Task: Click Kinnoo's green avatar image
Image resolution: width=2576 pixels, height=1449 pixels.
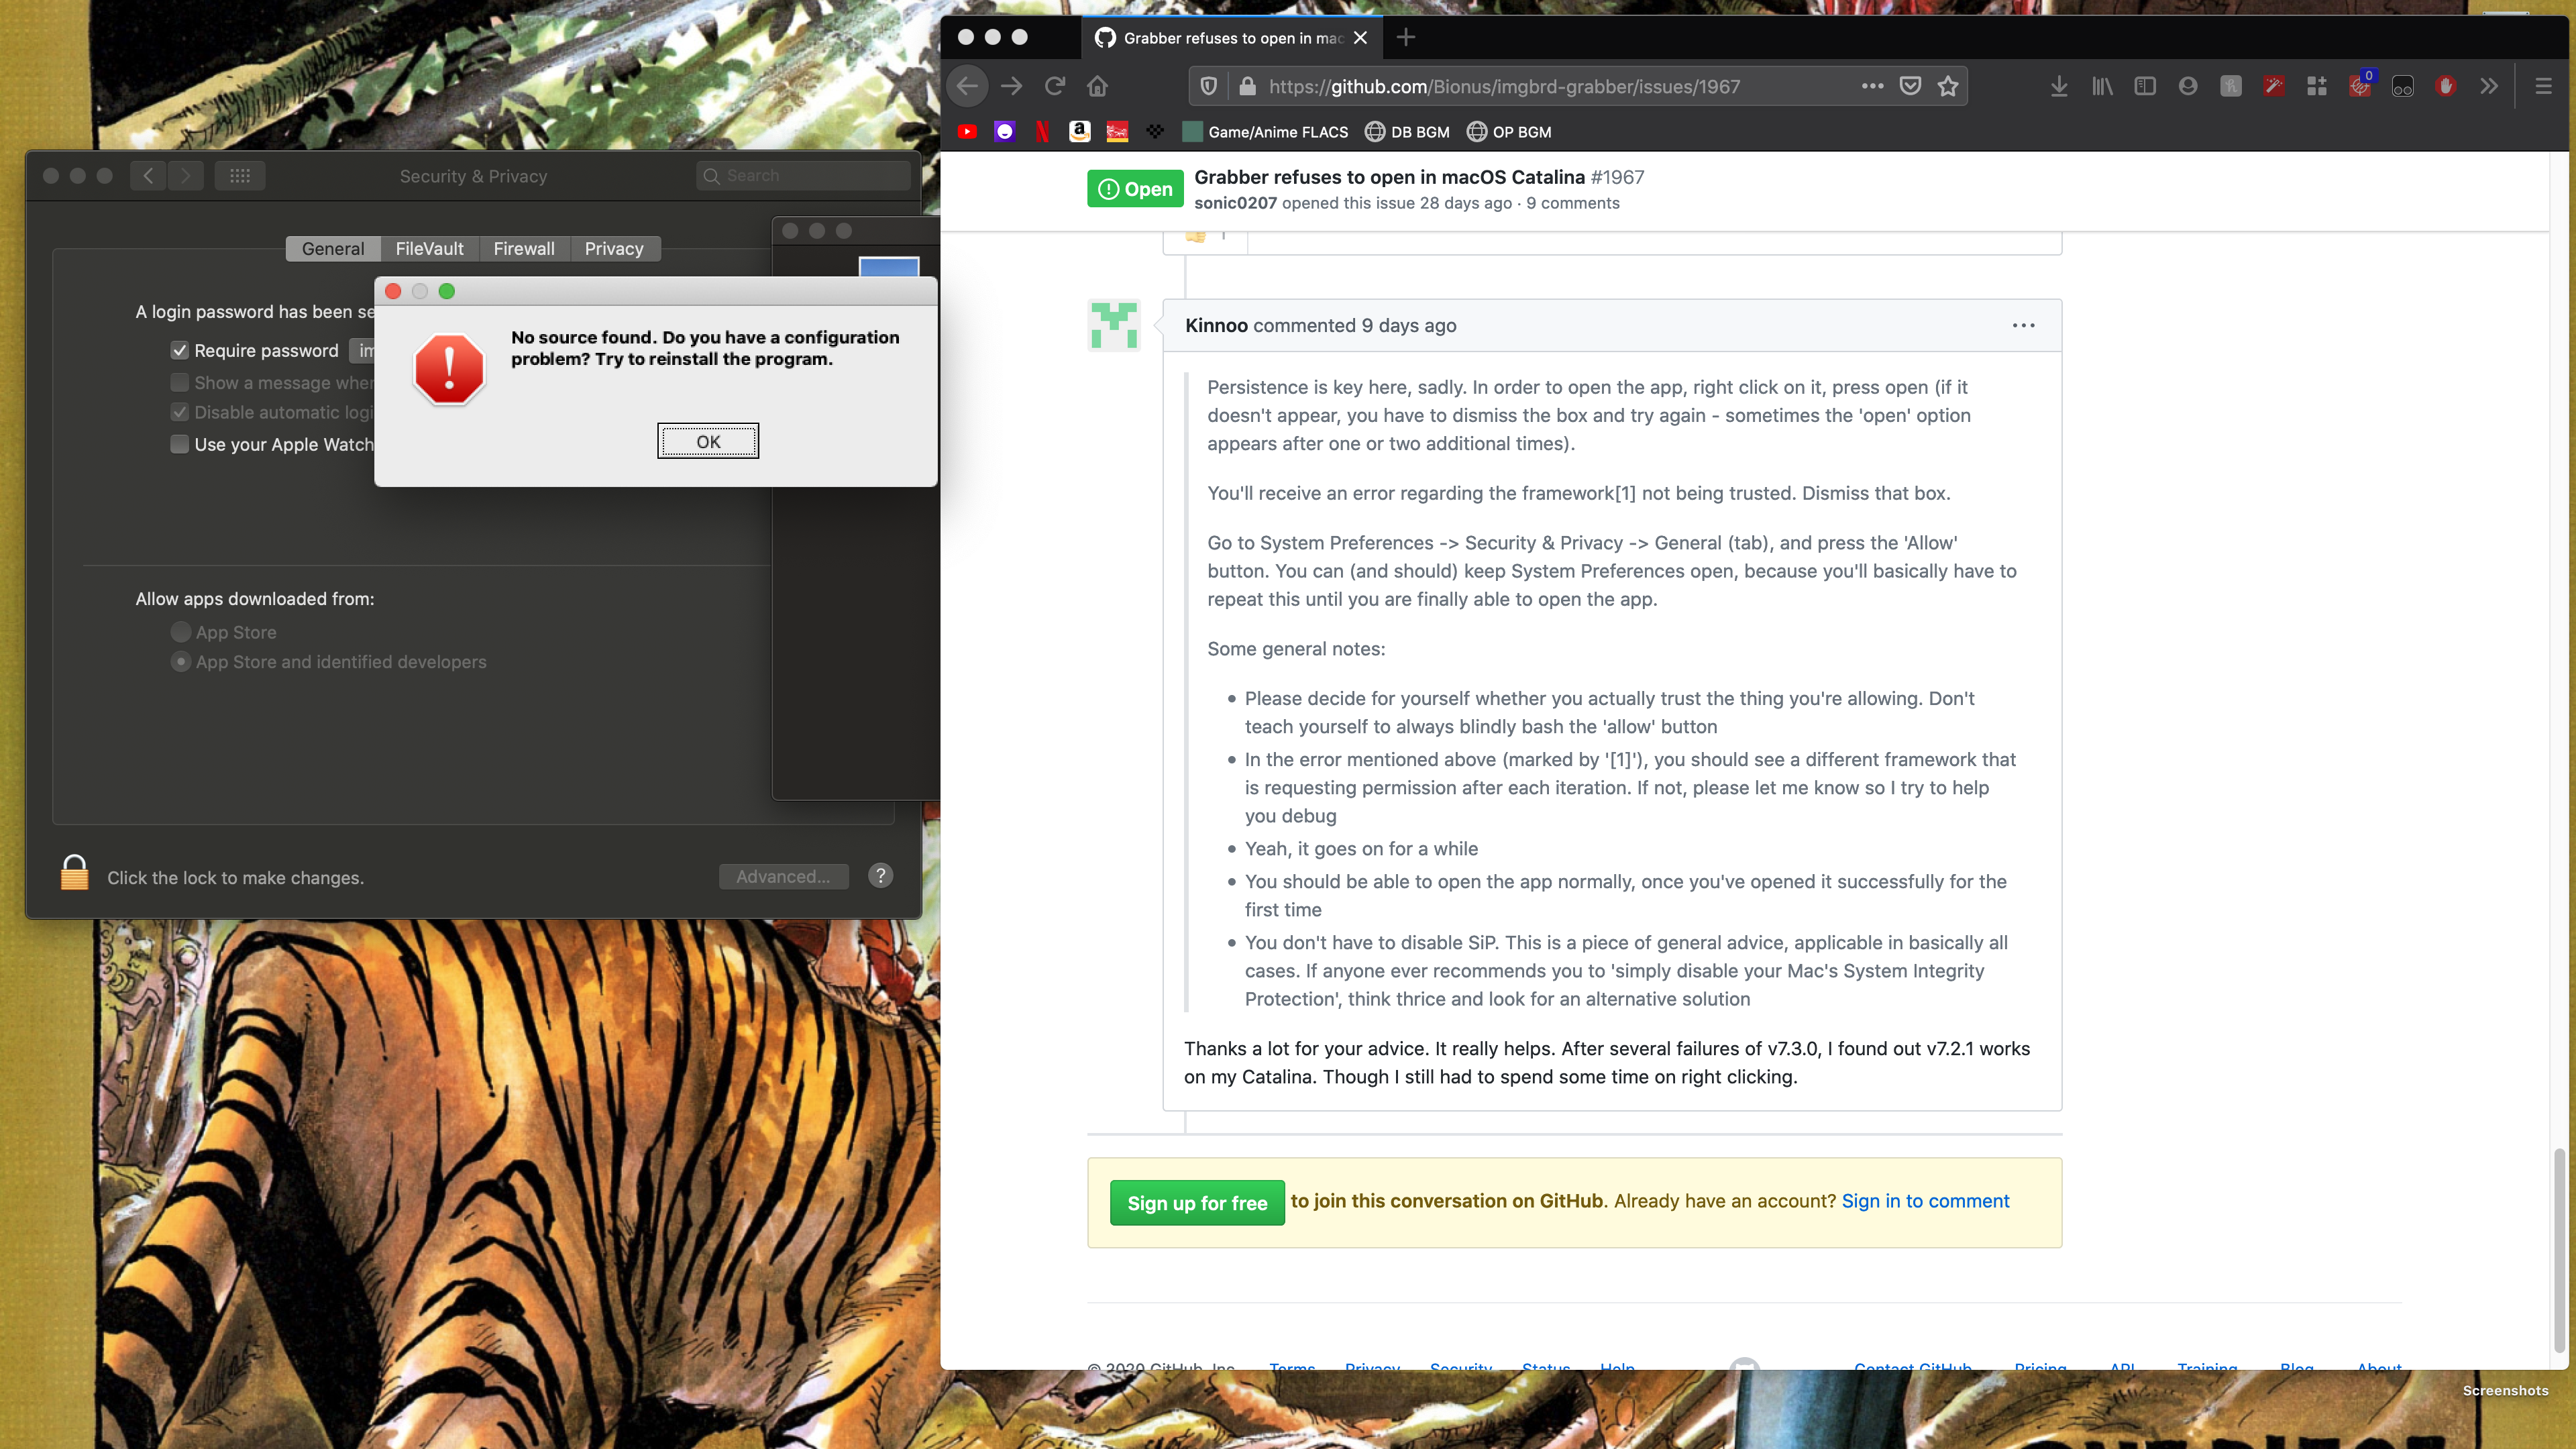Action: (1114, 325)
